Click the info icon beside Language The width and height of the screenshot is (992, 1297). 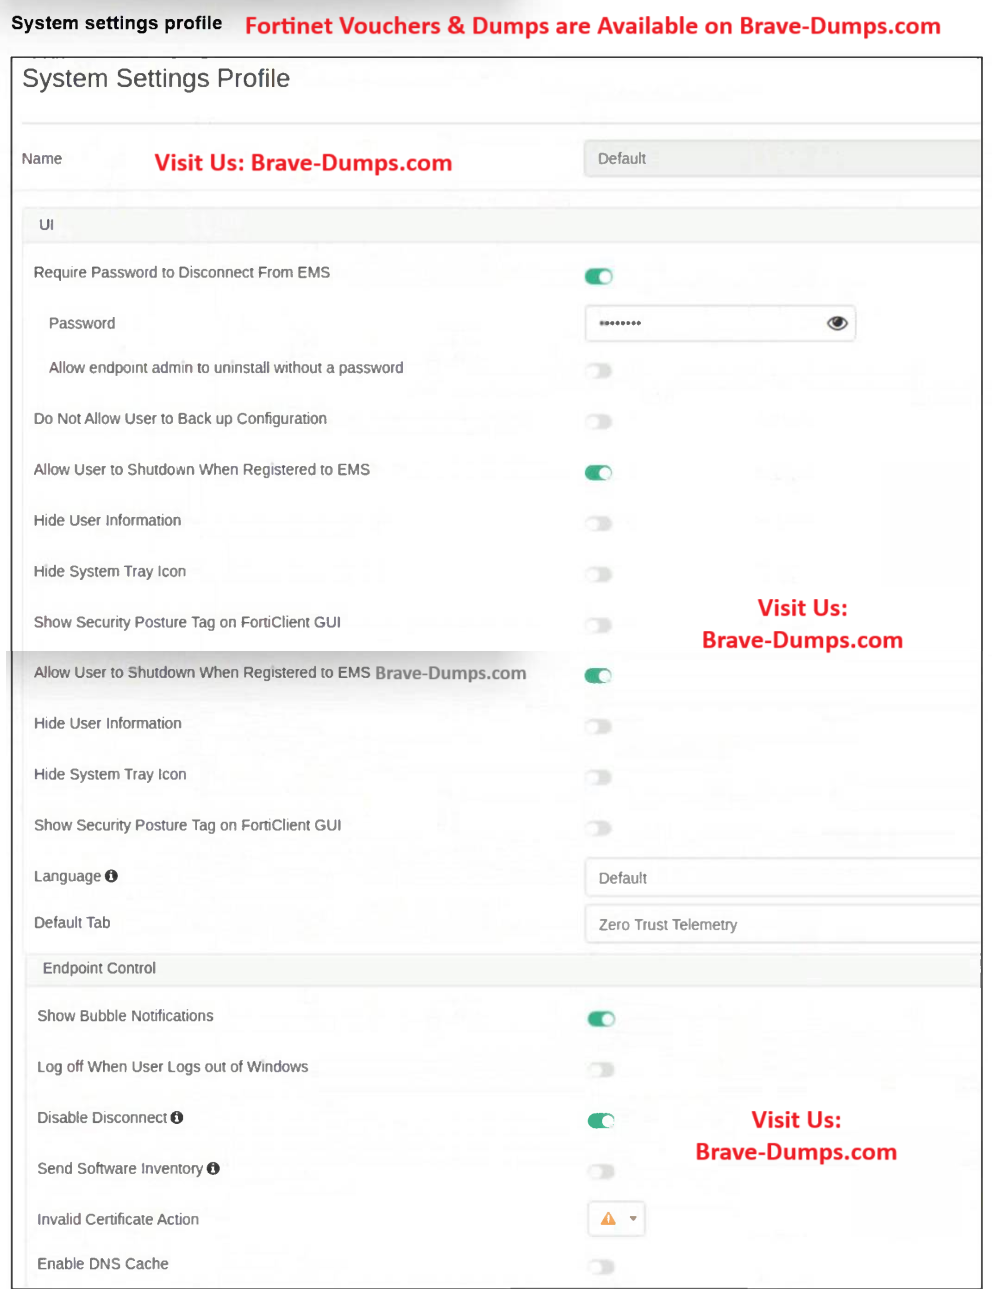(x=111, y=876)
